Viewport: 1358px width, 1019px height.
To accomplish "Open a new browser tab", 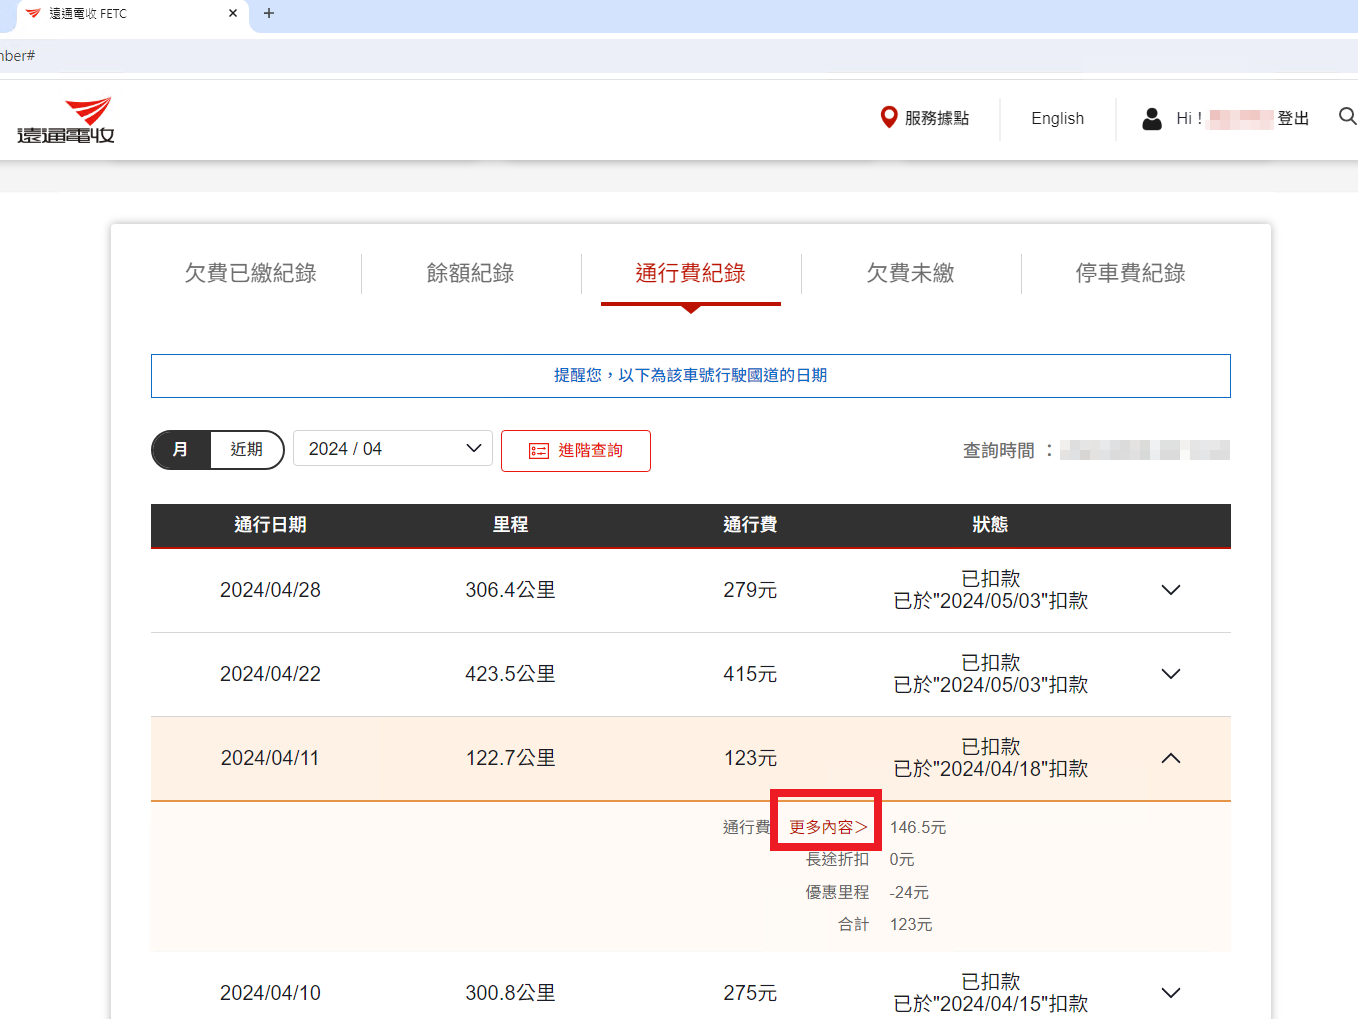I will (269, 14).
